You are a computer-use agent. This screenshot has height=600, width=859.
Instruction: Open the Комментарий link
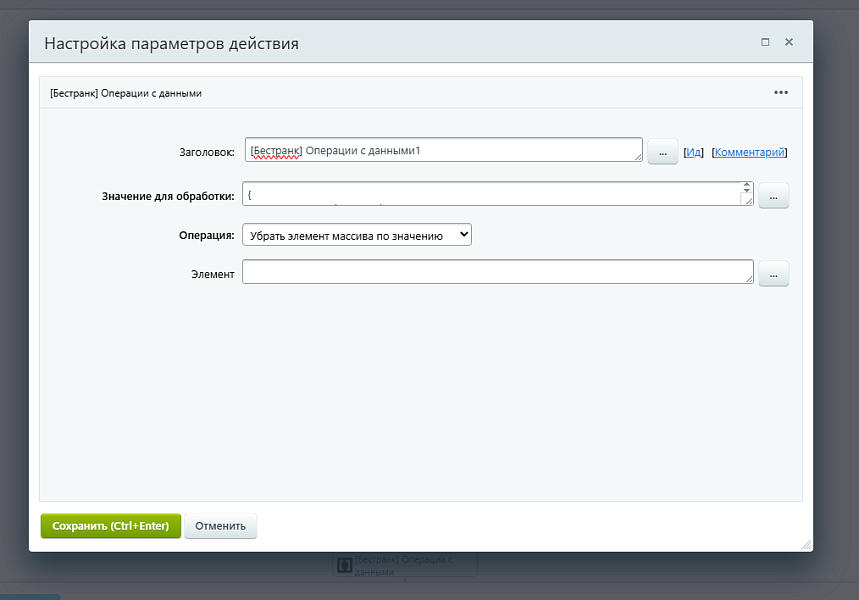[x=749, y=153]
